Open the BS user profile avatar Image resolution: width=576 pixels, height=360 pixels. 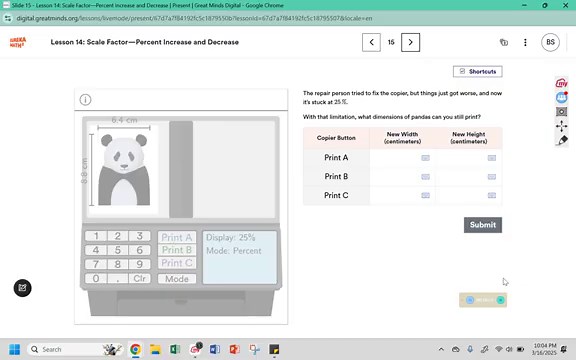550,42
